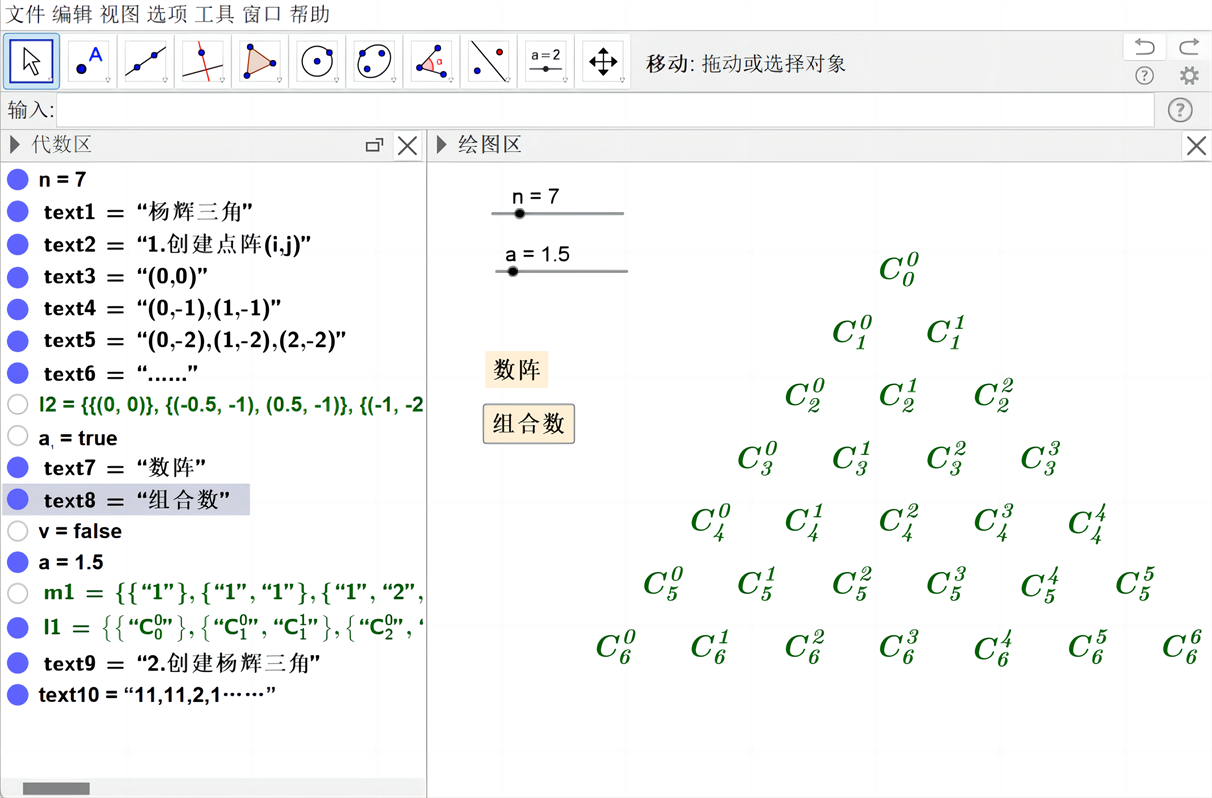Click the 组合数 button in the graphics view
The image size is (1212, 798).
(x=529, y=424)
